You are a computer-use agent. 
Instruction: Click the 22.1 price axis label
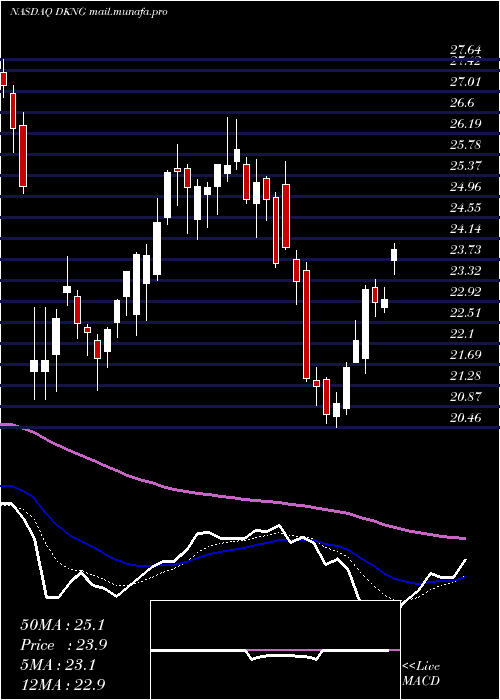463,333
